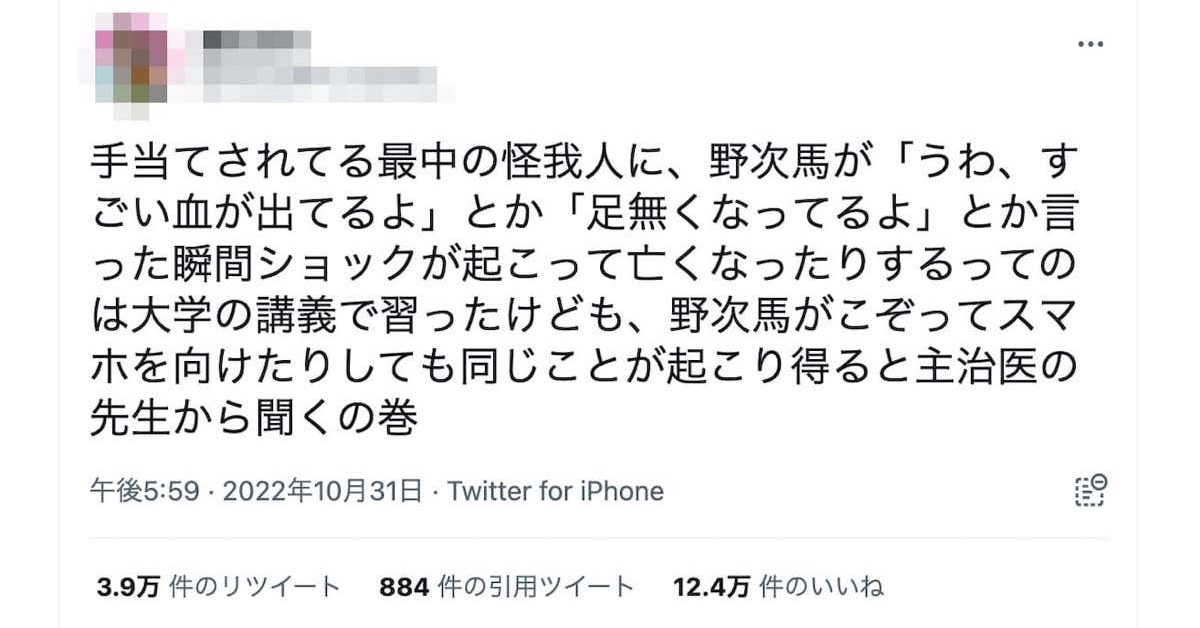
Task: Click the blurred display name of the author
Action: tap(256, 40)
